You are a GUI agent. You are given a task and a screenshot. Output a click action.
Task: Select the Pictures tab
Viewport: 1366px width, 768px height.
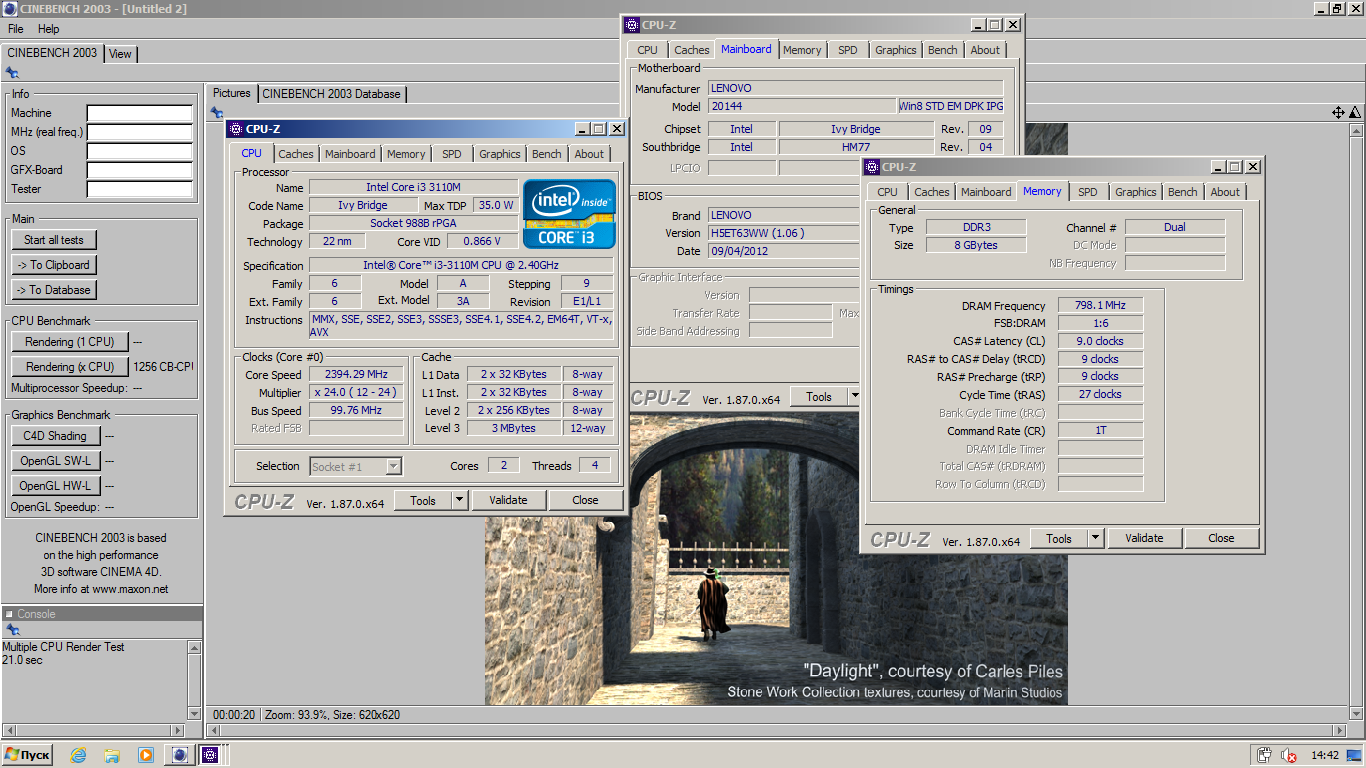pos(232,93)
